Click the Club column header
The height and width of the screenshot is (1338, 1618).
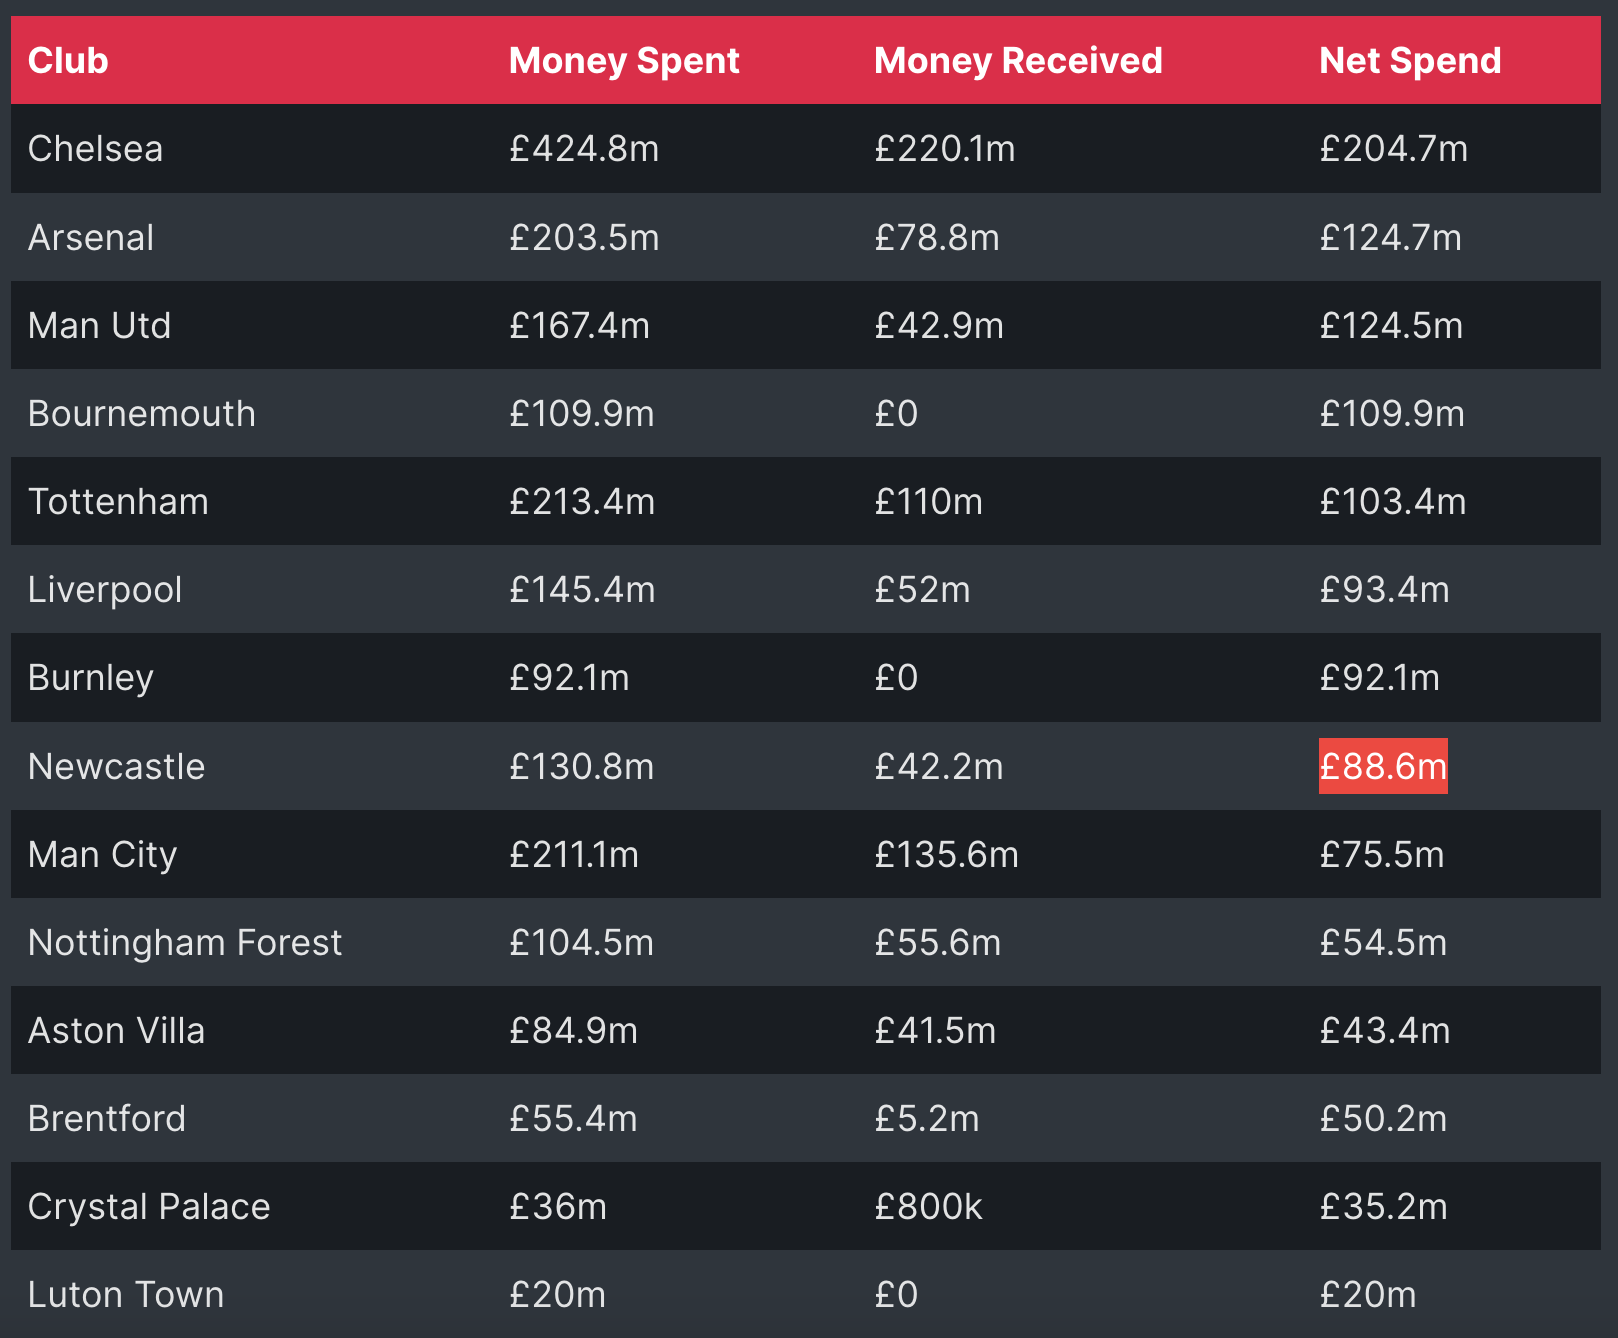click(x=68, y=61)
